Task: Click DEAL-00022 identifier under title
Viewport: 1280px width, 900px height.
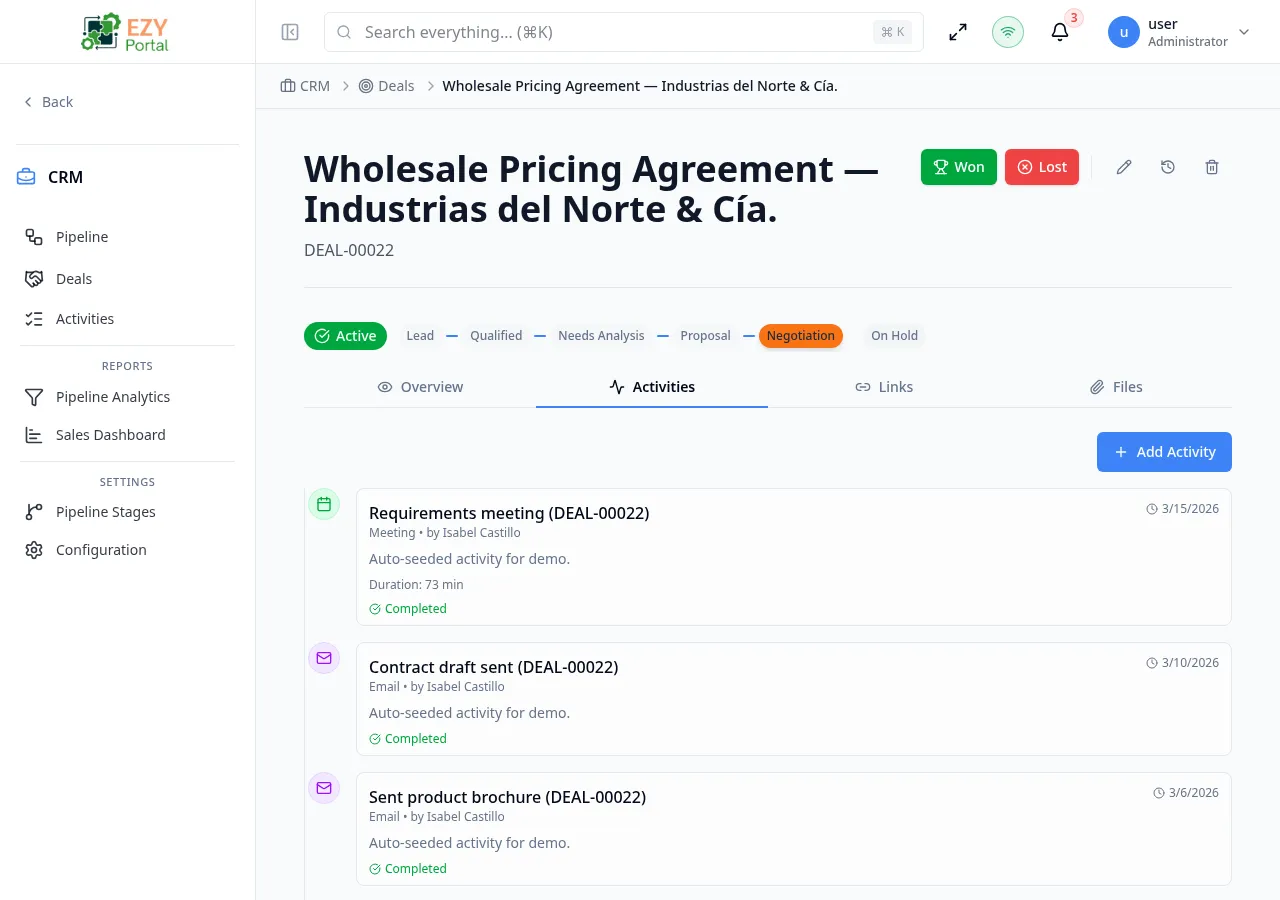Action: 349,250
